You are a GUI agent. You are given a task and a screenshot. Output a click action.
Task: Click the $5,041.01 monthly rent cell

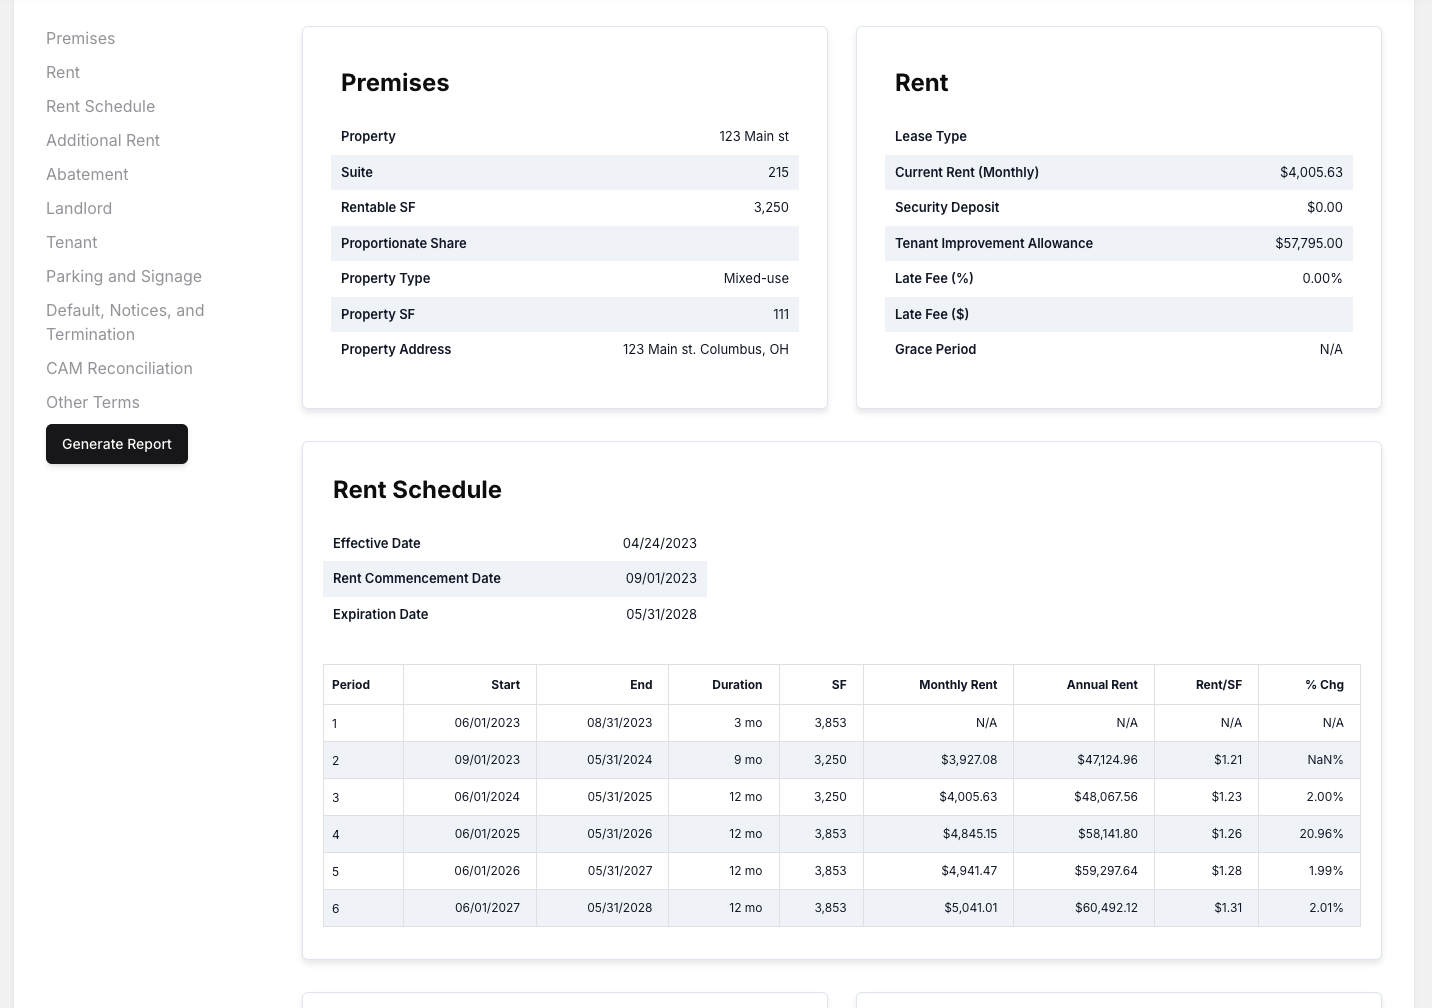970,908
